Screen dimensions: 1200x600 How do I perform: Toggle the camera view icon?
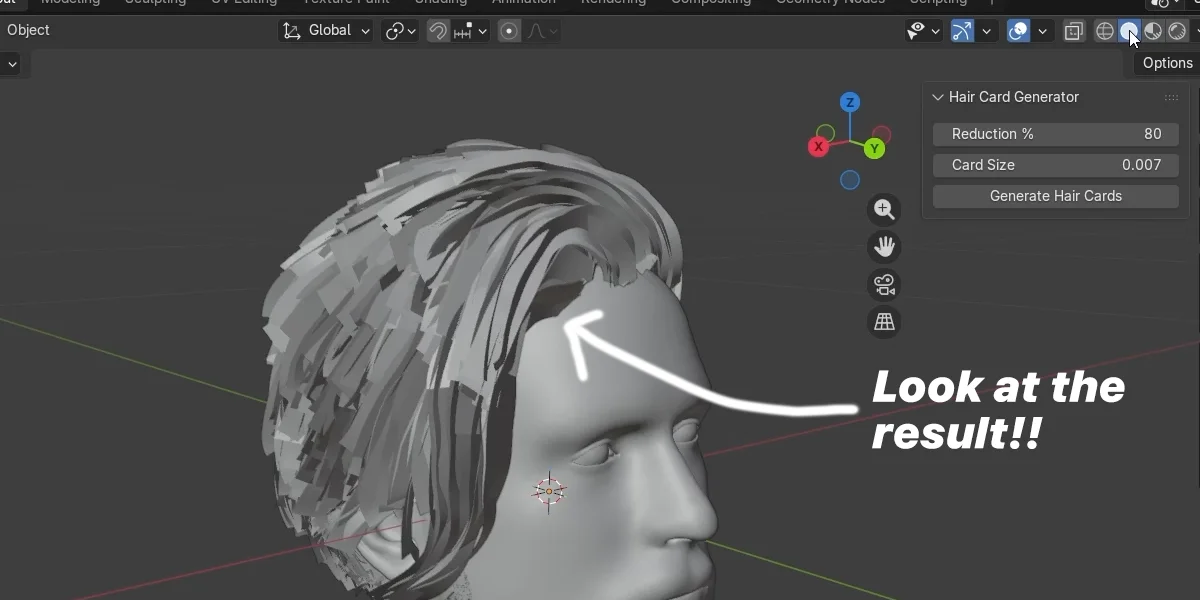click(x=884, y=284)
